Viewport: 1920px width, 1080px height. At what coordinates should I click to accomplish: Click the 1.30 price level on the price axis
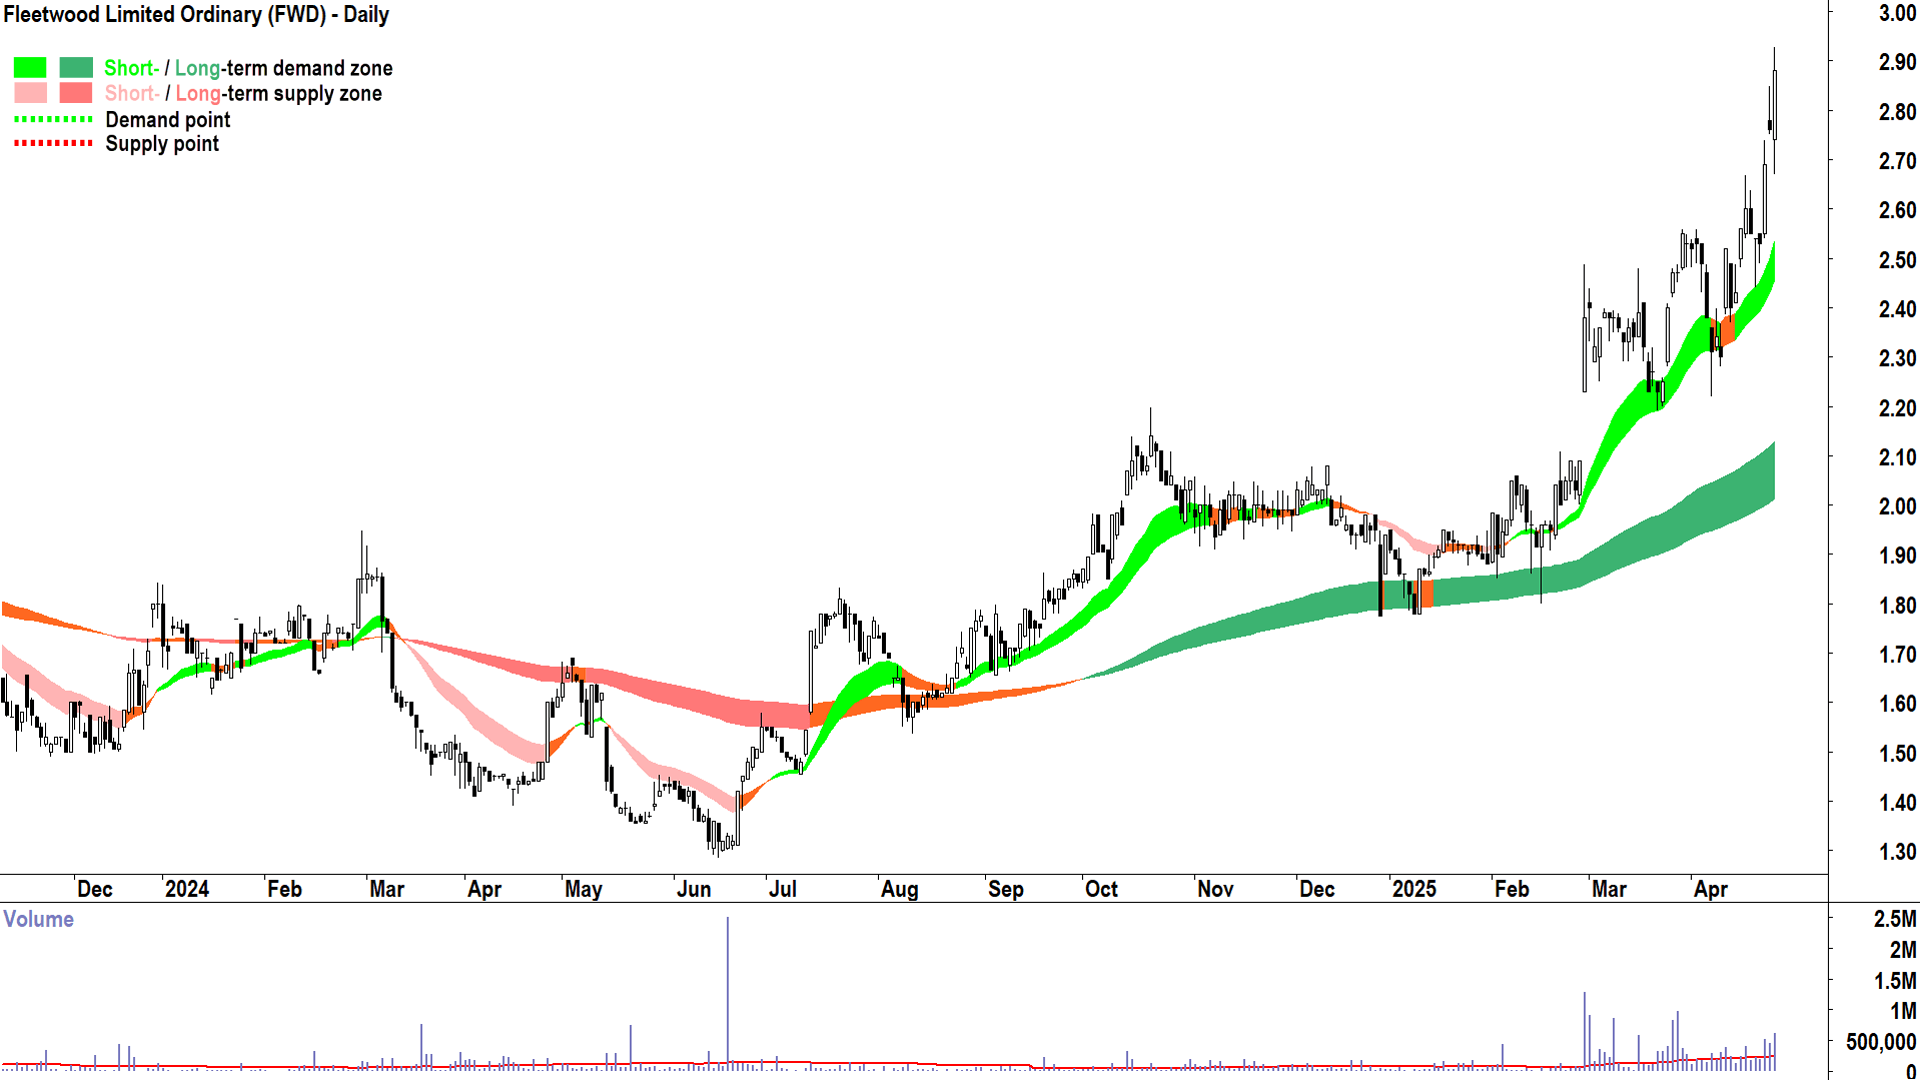1896,852
